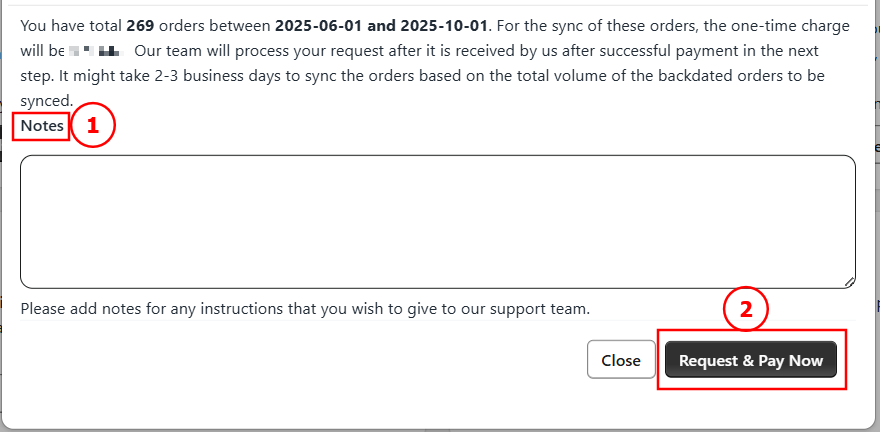Click the red circled number 1 marker

(93, 126)
